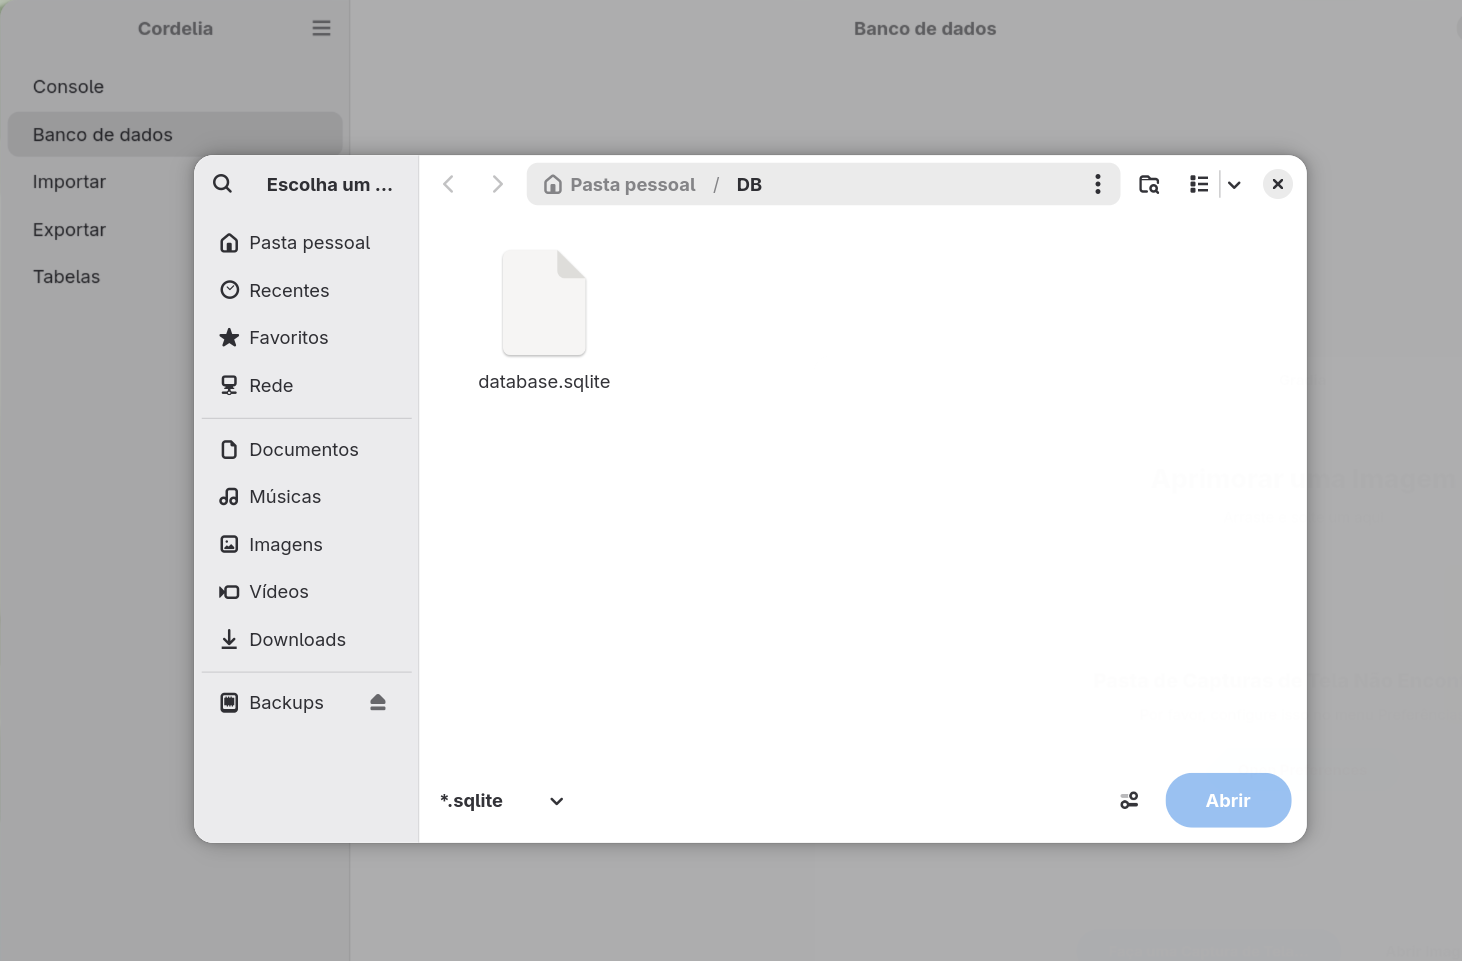Image resolution: width=1462 pixels, height=961 pixels.
Task: Select Tabelas in Cordelia sidebar
Action: pyautogui.click(x=175, y=277)
